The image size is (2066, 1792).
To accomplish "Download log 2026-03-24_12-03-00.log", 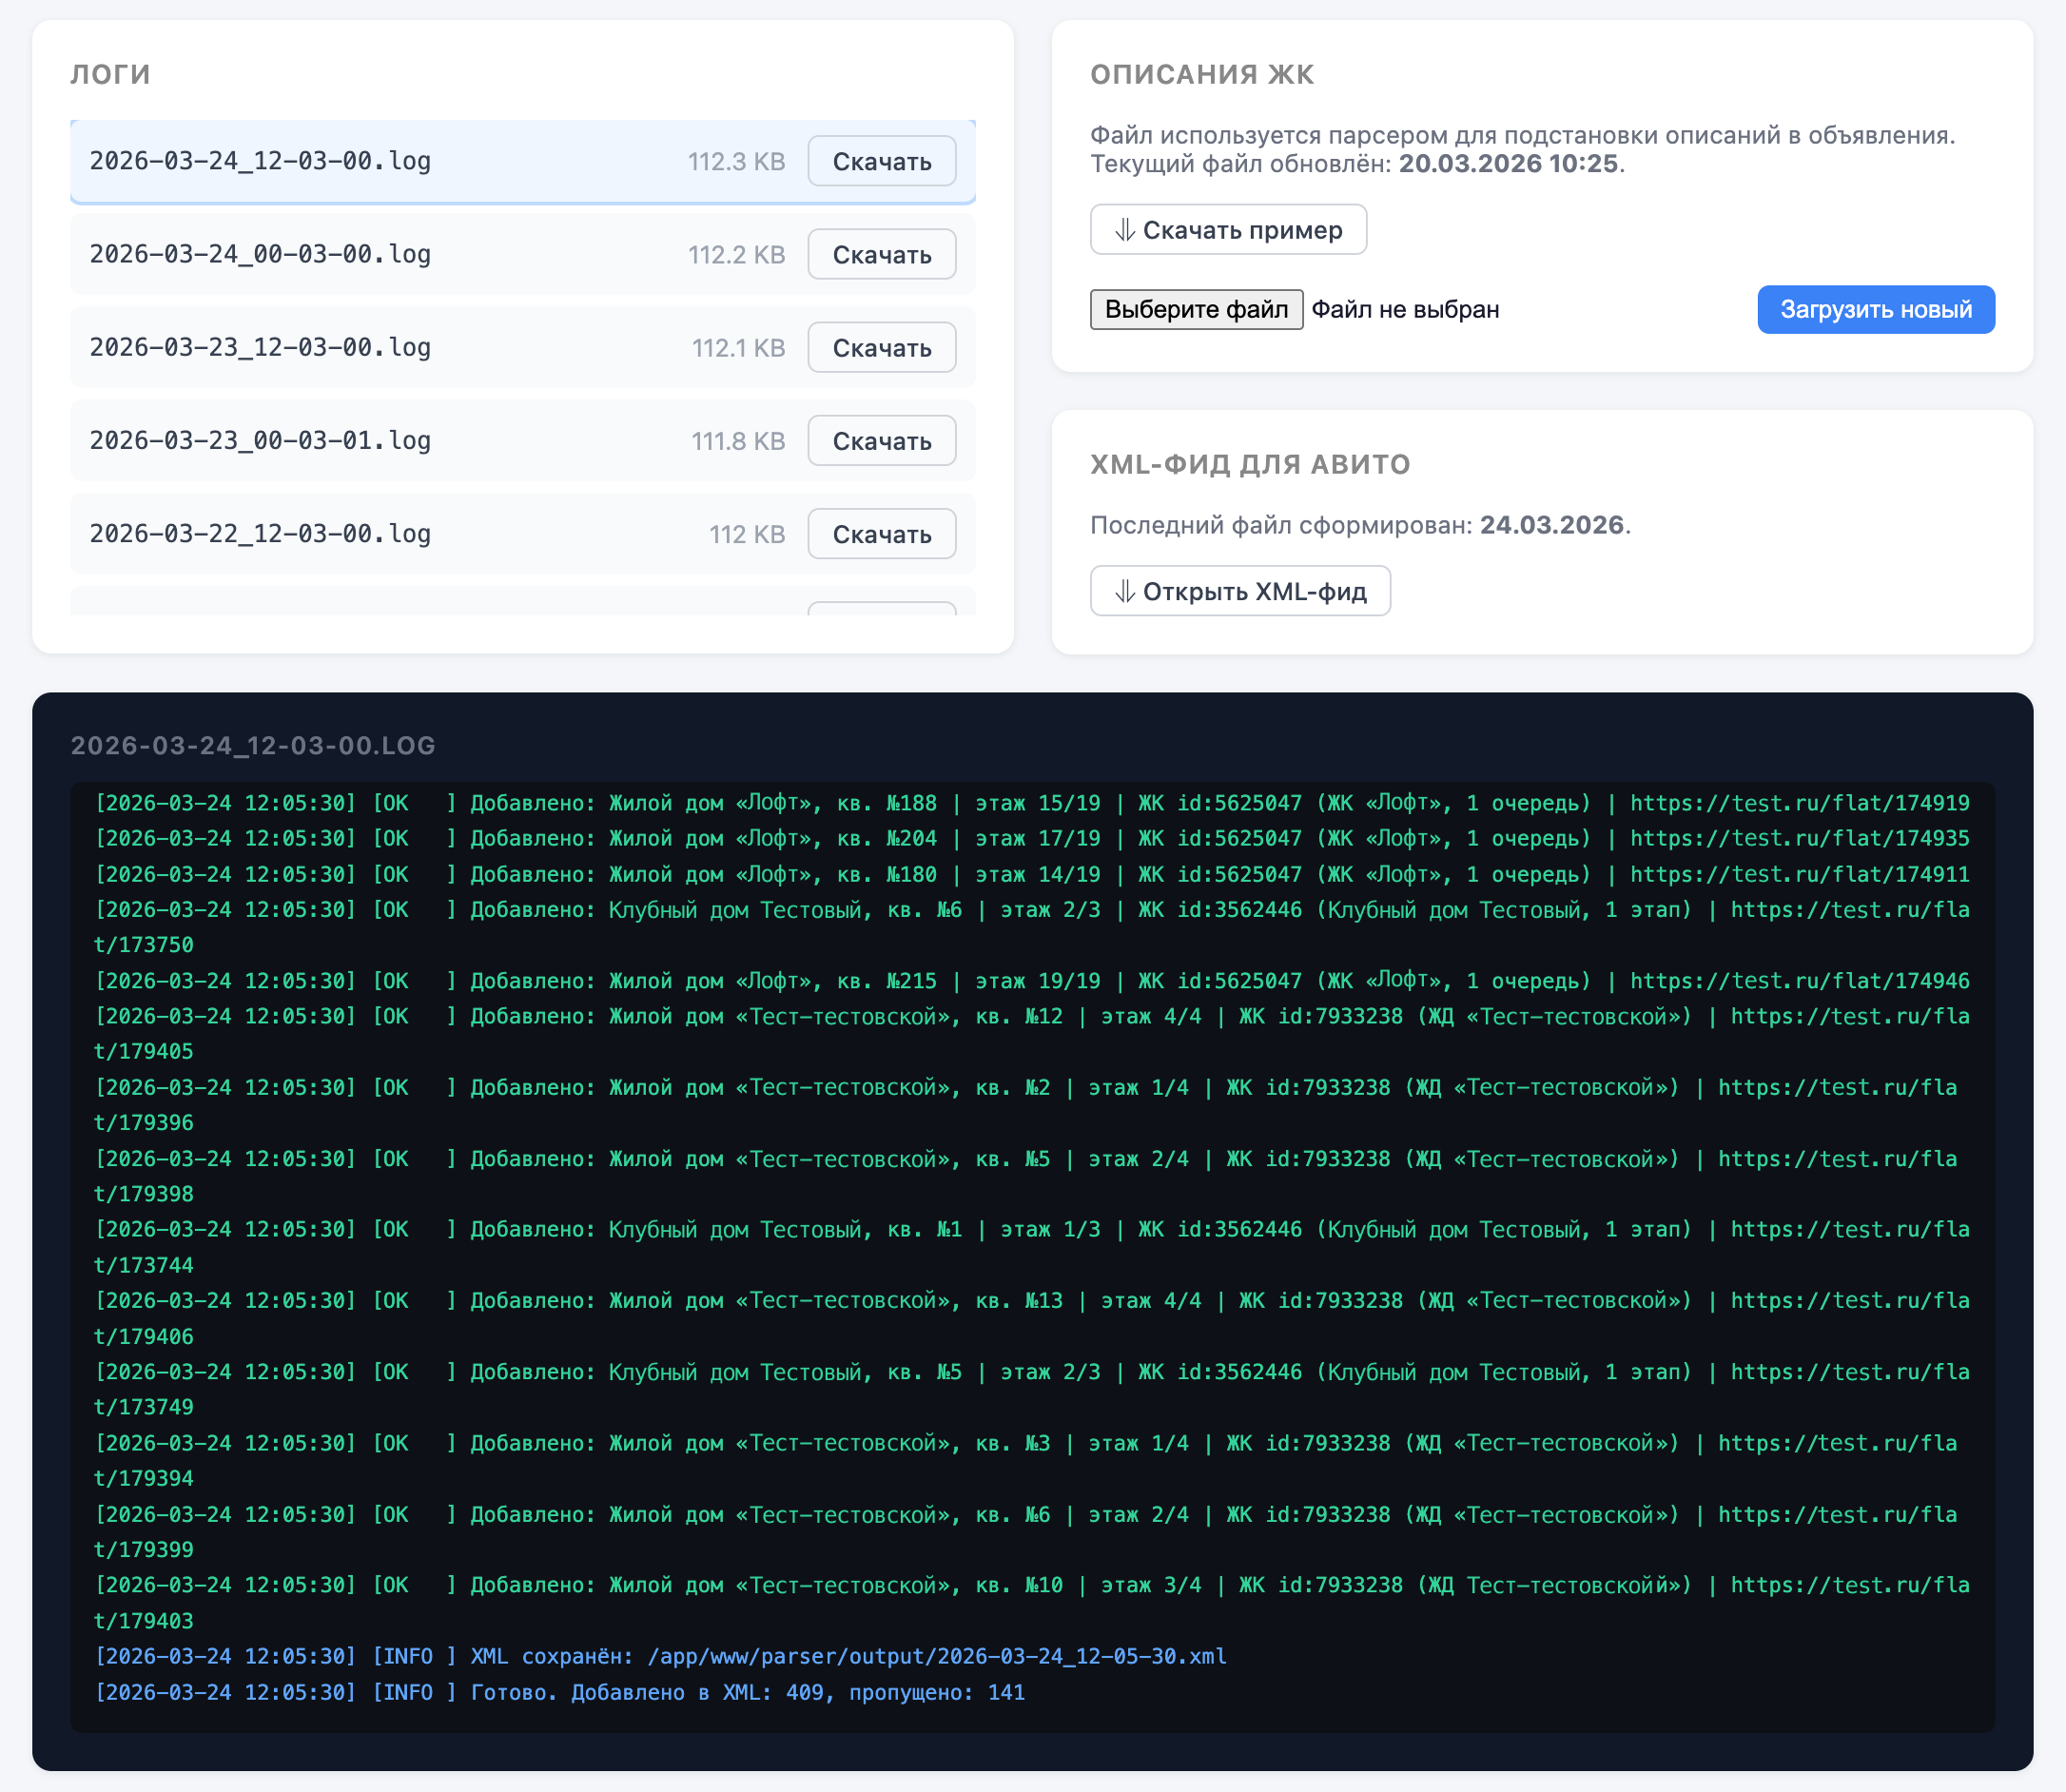I will 881,161.
